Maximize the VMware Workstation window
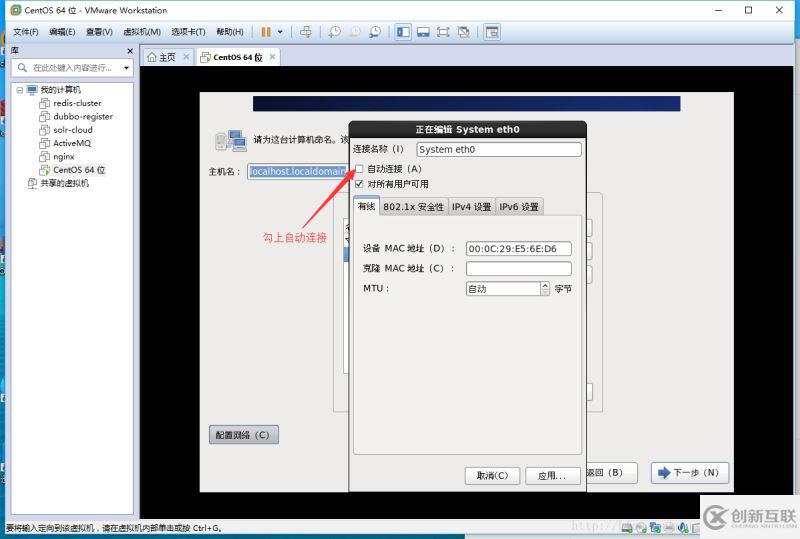800x539 pixels. click(748, 10)
